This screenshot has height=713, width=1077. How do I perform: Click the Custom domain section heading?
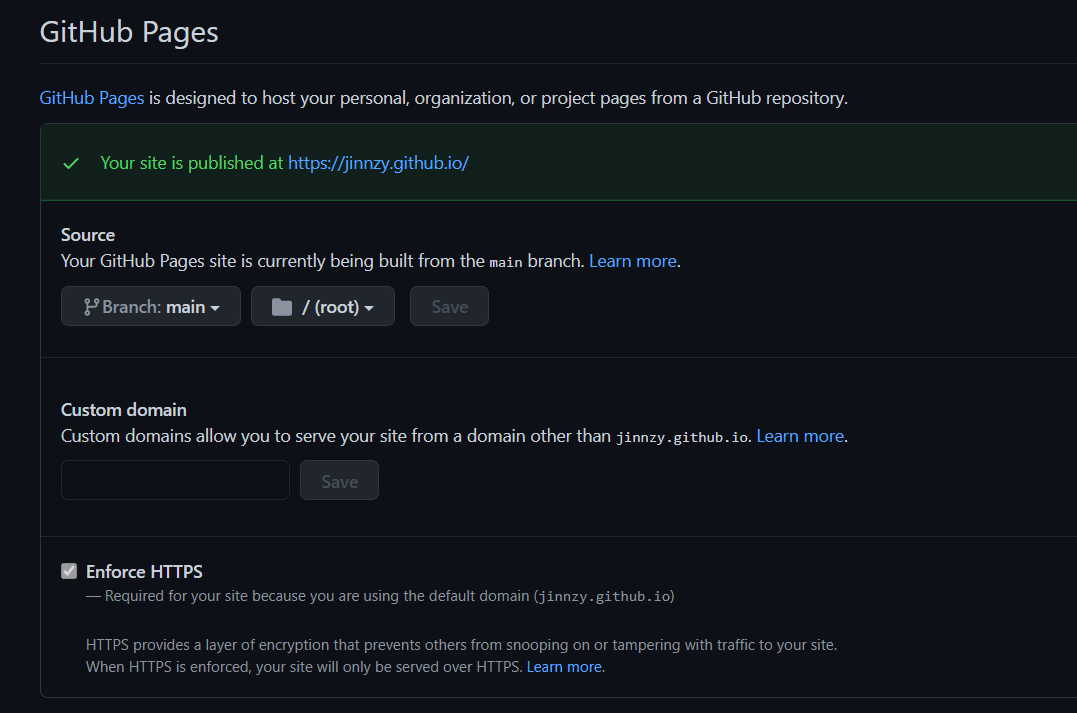pos(124,410)
